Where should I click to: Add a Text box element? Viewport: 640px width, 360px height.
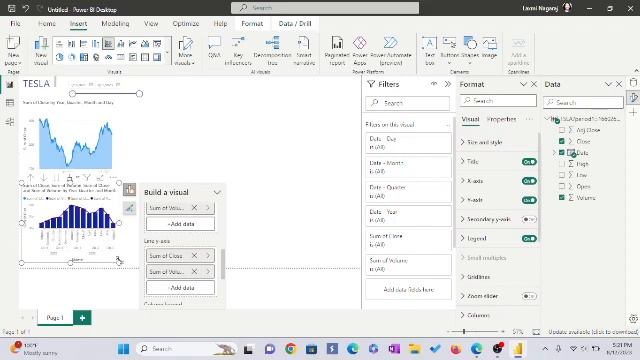pyautogui.click(x=429, y=51)
